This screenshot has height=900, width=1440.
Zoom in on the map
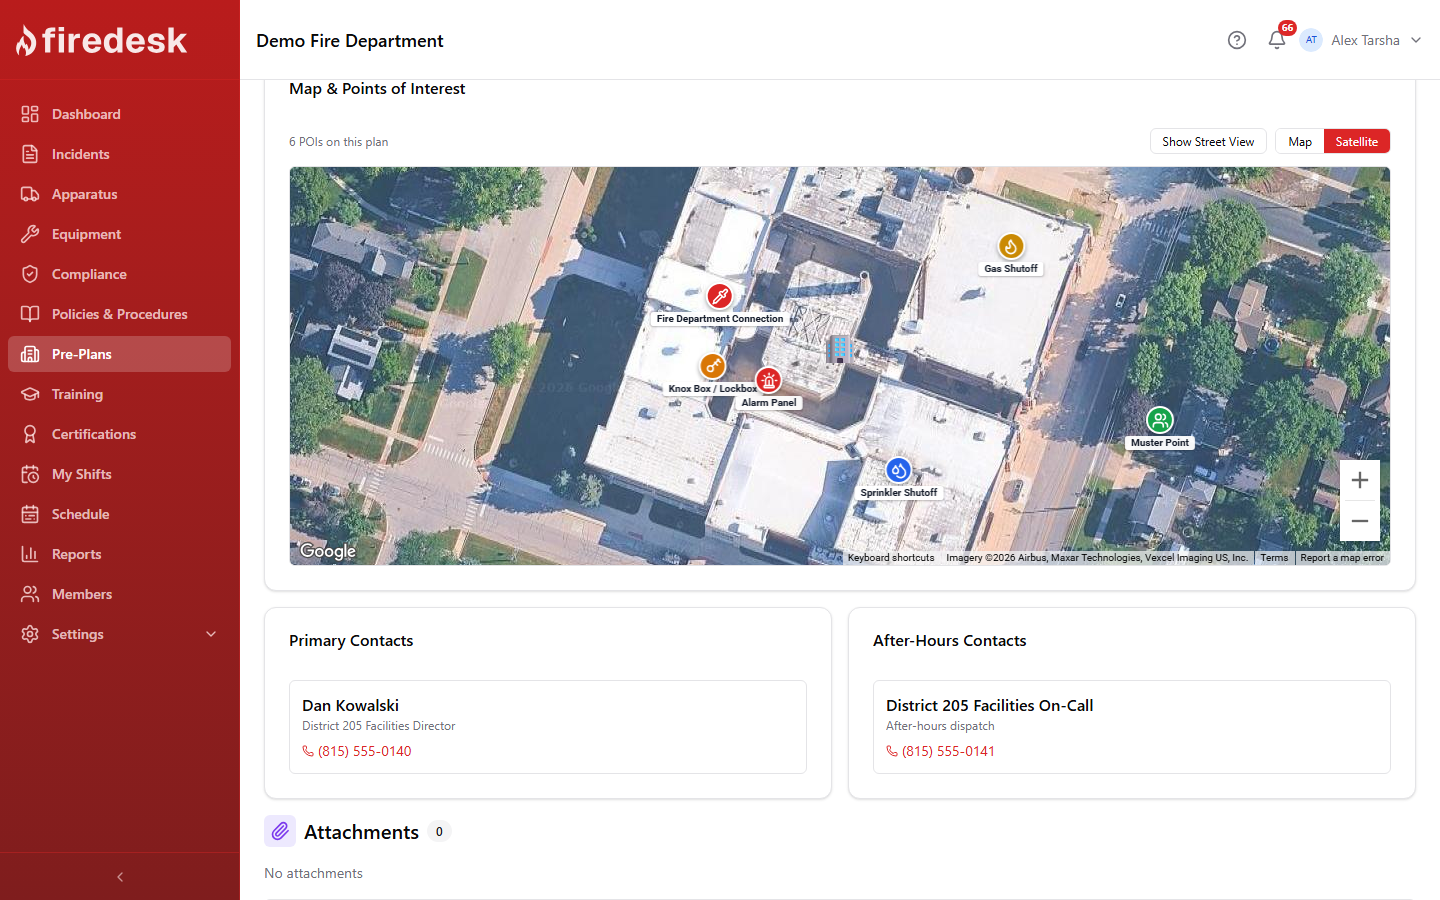(x=1360, y=480)
